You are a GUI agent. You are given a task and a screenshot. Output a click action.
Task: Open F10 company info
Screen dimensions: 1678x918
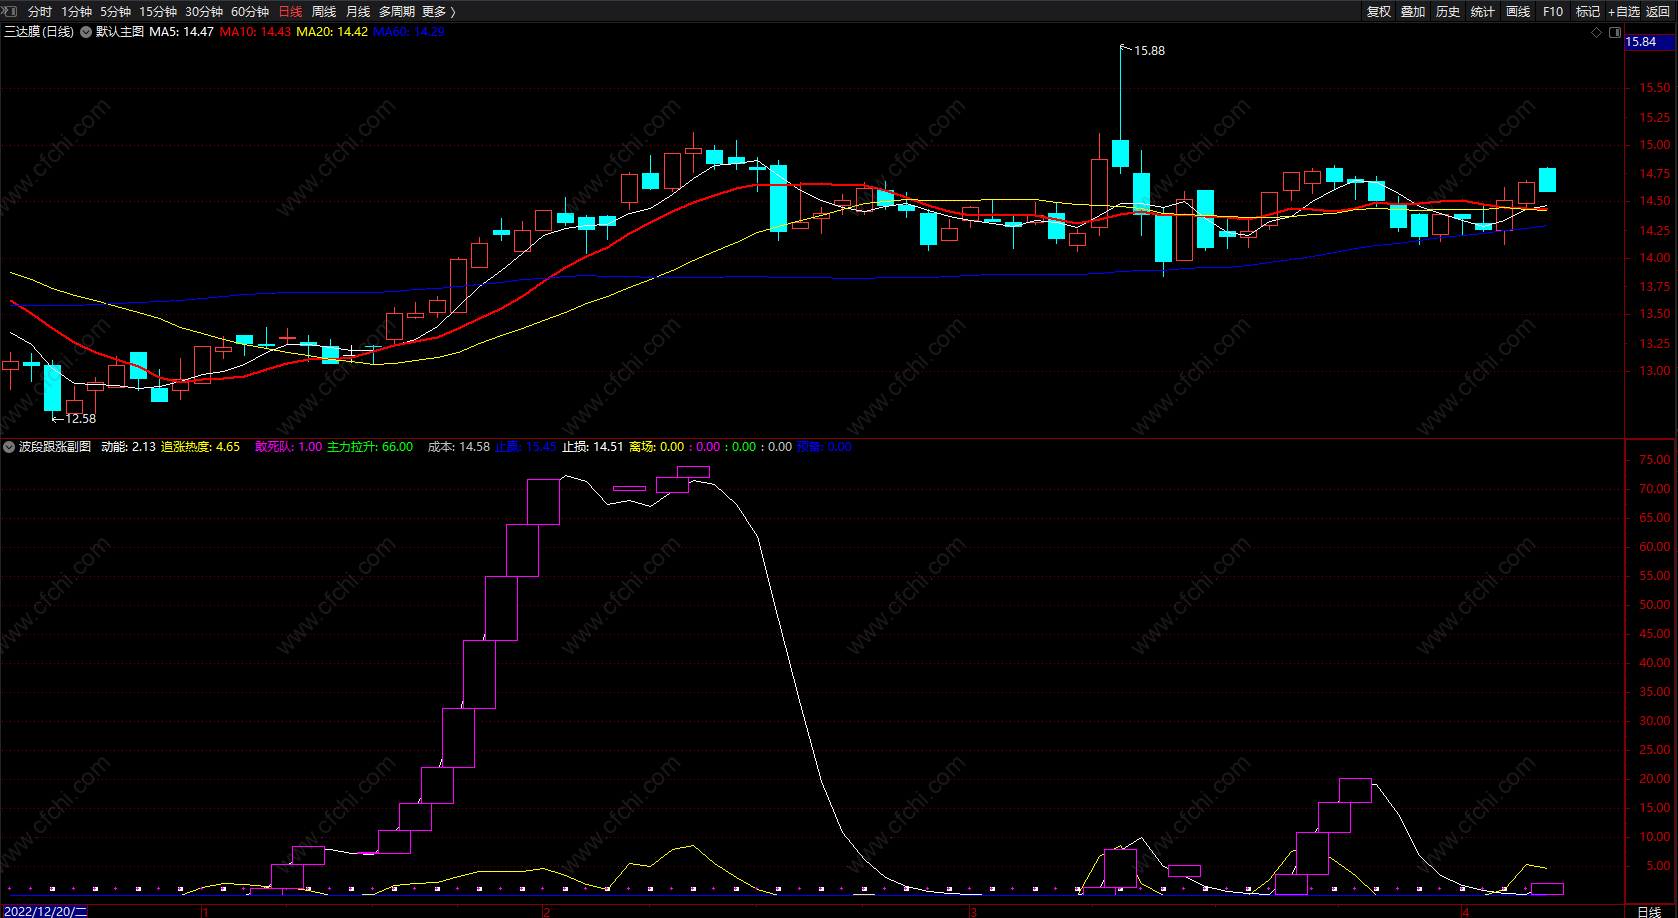coord(1553,12)
